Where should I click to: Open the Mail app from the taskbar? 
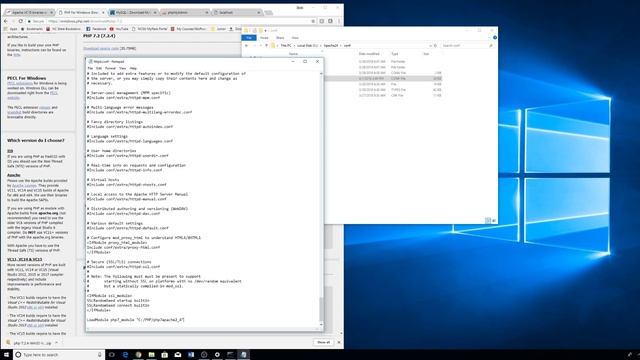coord(178,355)
